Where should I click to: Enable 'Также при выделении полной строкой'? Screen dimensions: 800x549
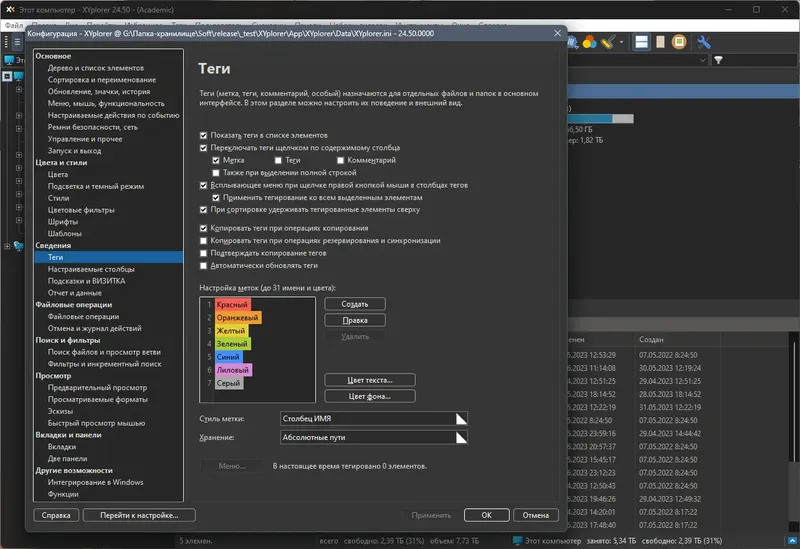(216, 173)
